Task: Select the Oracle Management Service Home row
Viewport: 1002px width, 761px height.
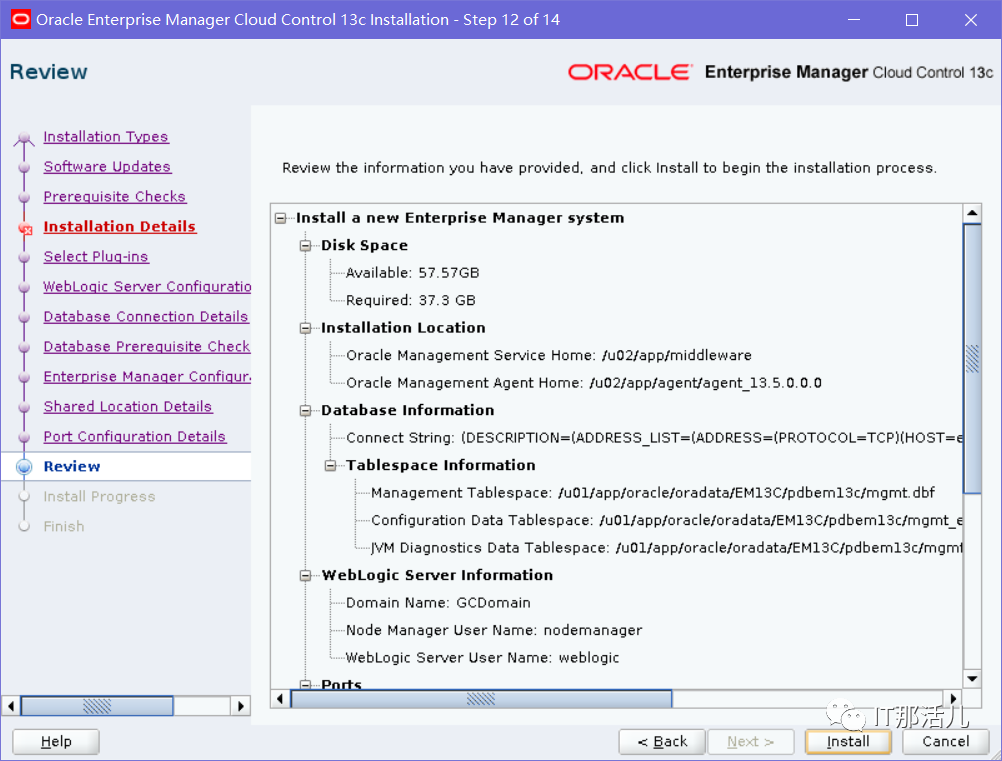Action: (549, 356)
